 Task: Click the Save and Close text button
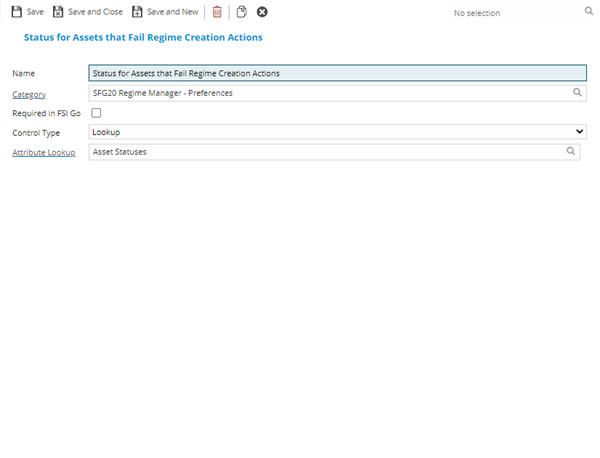tap(95, 12)
